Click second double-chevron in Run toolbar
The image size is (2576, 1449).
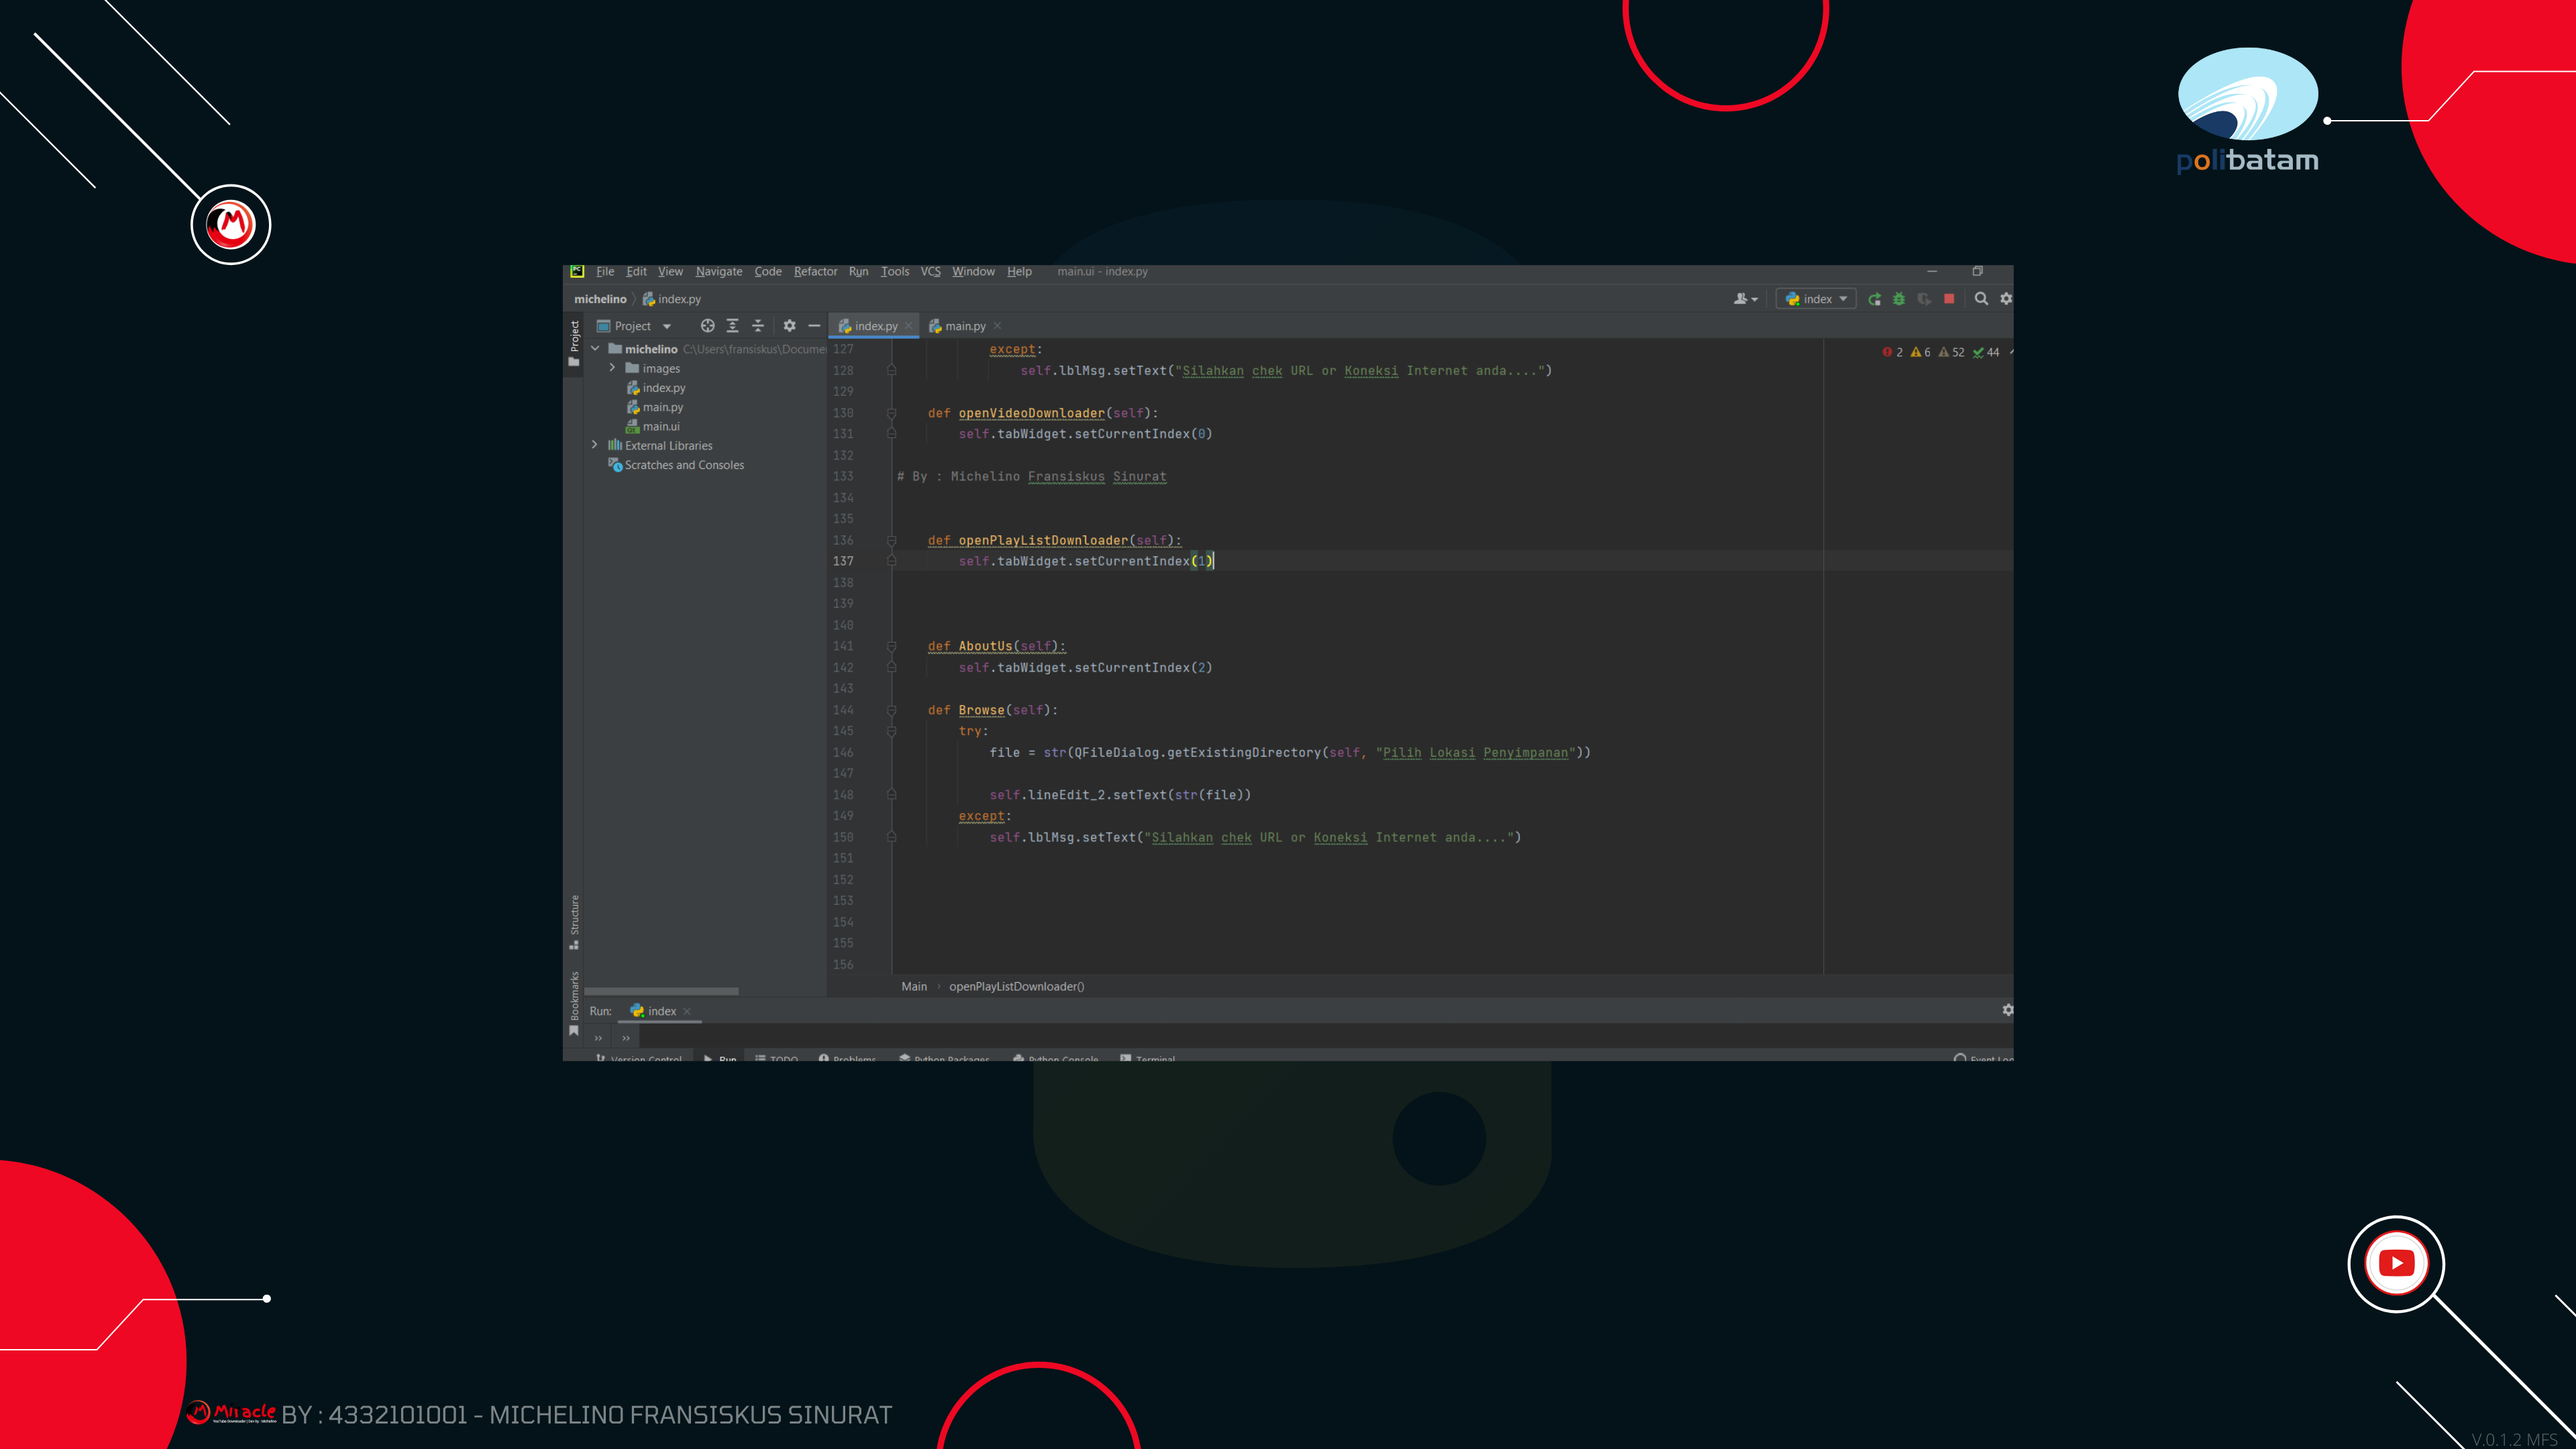pyautogui.click(x=626, y=1038)
